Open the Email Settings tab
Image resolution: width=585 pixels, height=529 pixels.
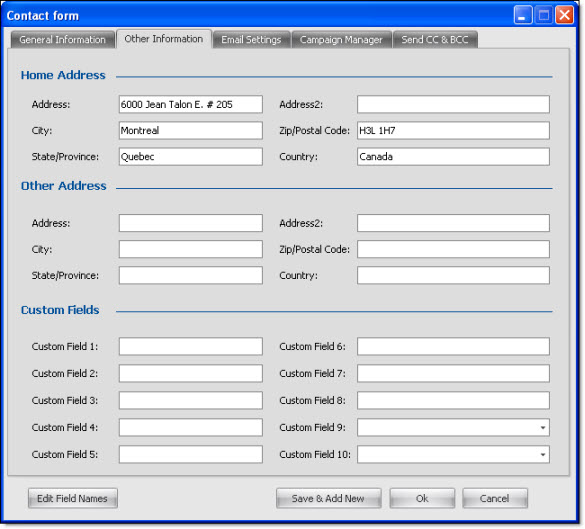click(x=251, y=40)
